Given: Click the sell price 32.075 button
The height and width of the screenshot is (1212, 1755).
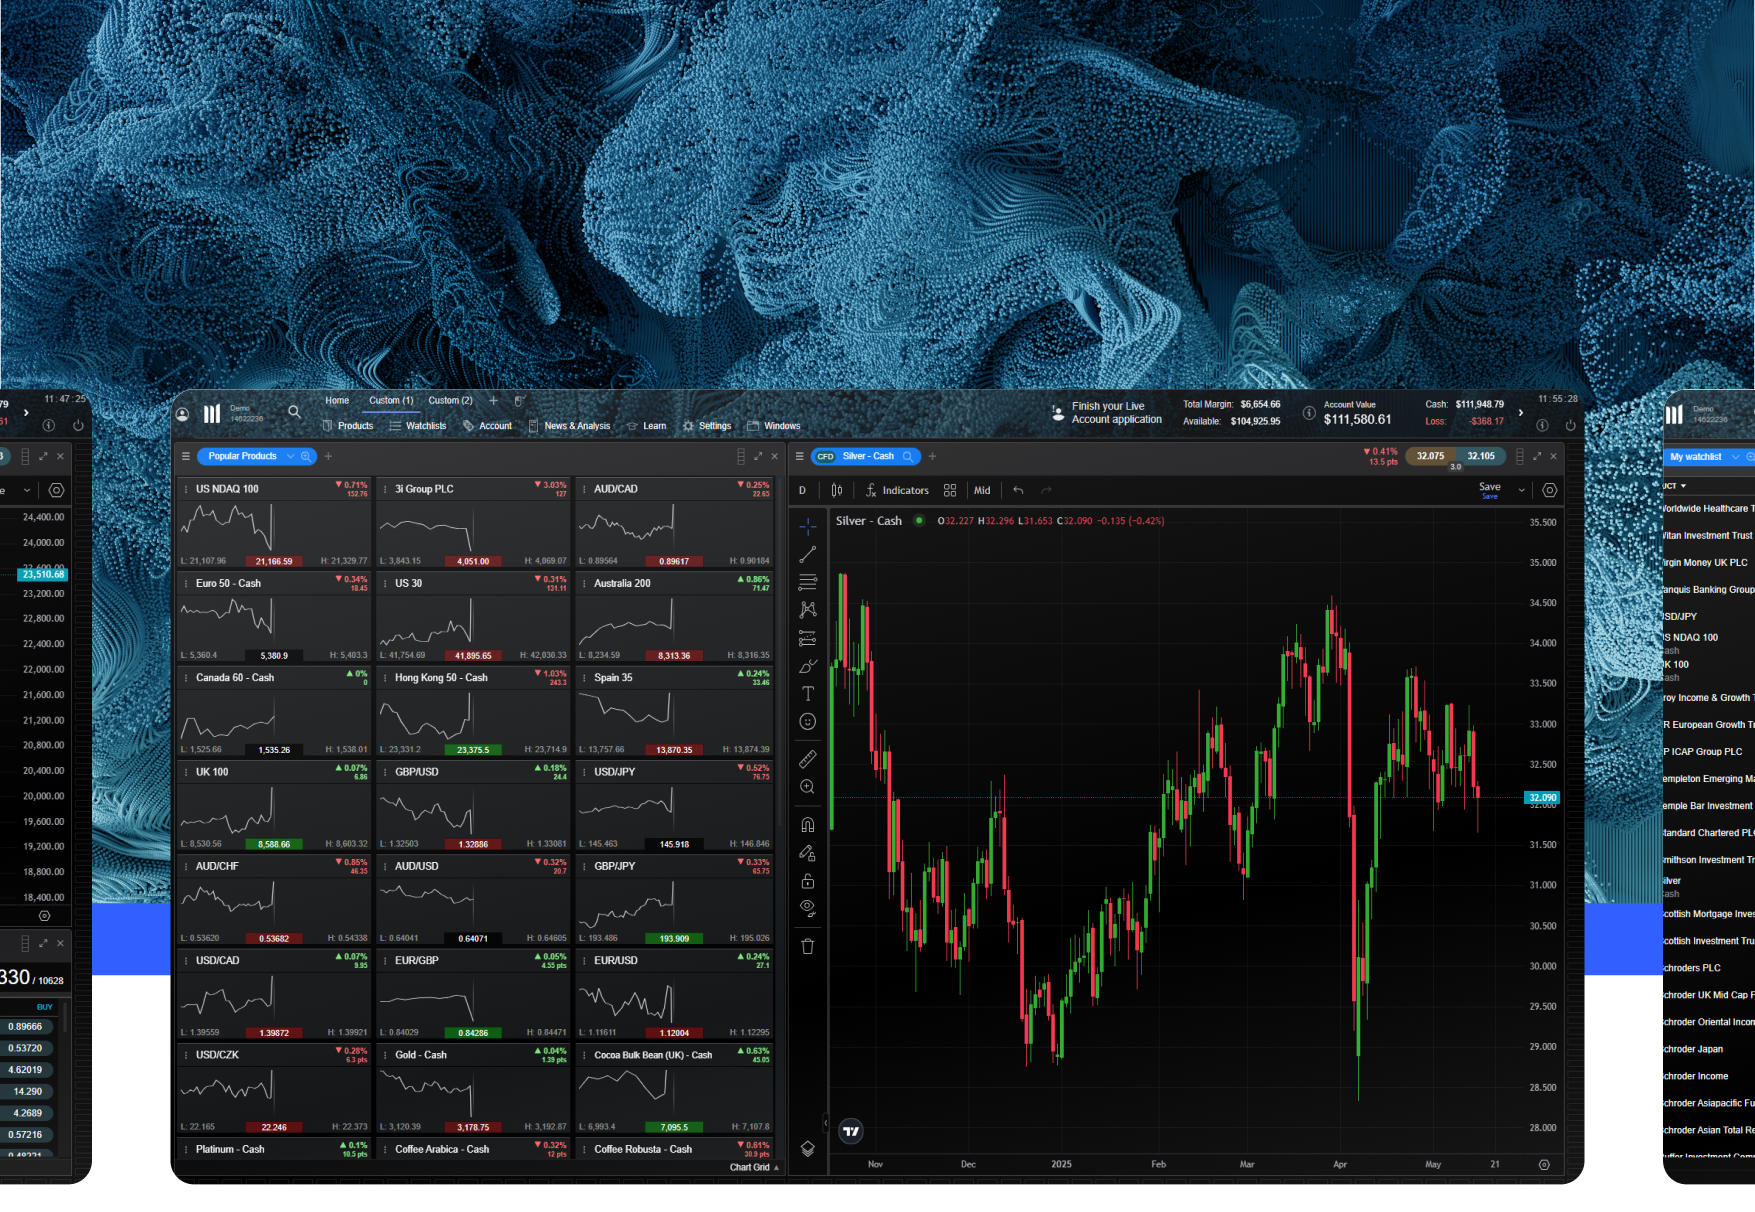Looking at the screenshot, I should [1431, 456].
